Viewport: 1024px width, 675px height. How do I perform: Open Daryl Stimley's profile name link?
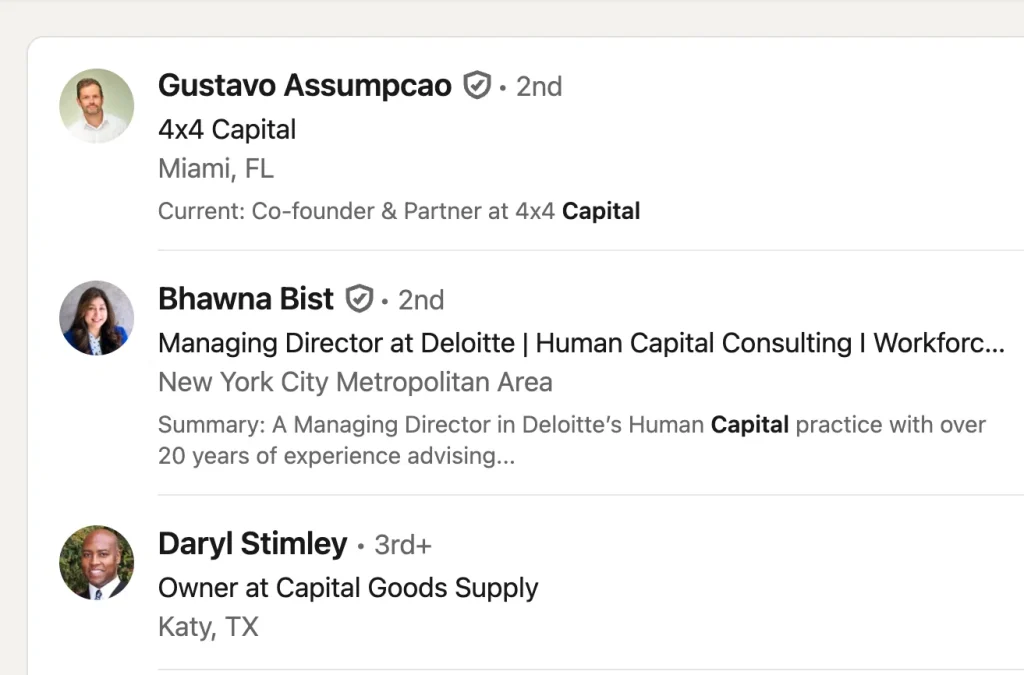click(252, 544)
